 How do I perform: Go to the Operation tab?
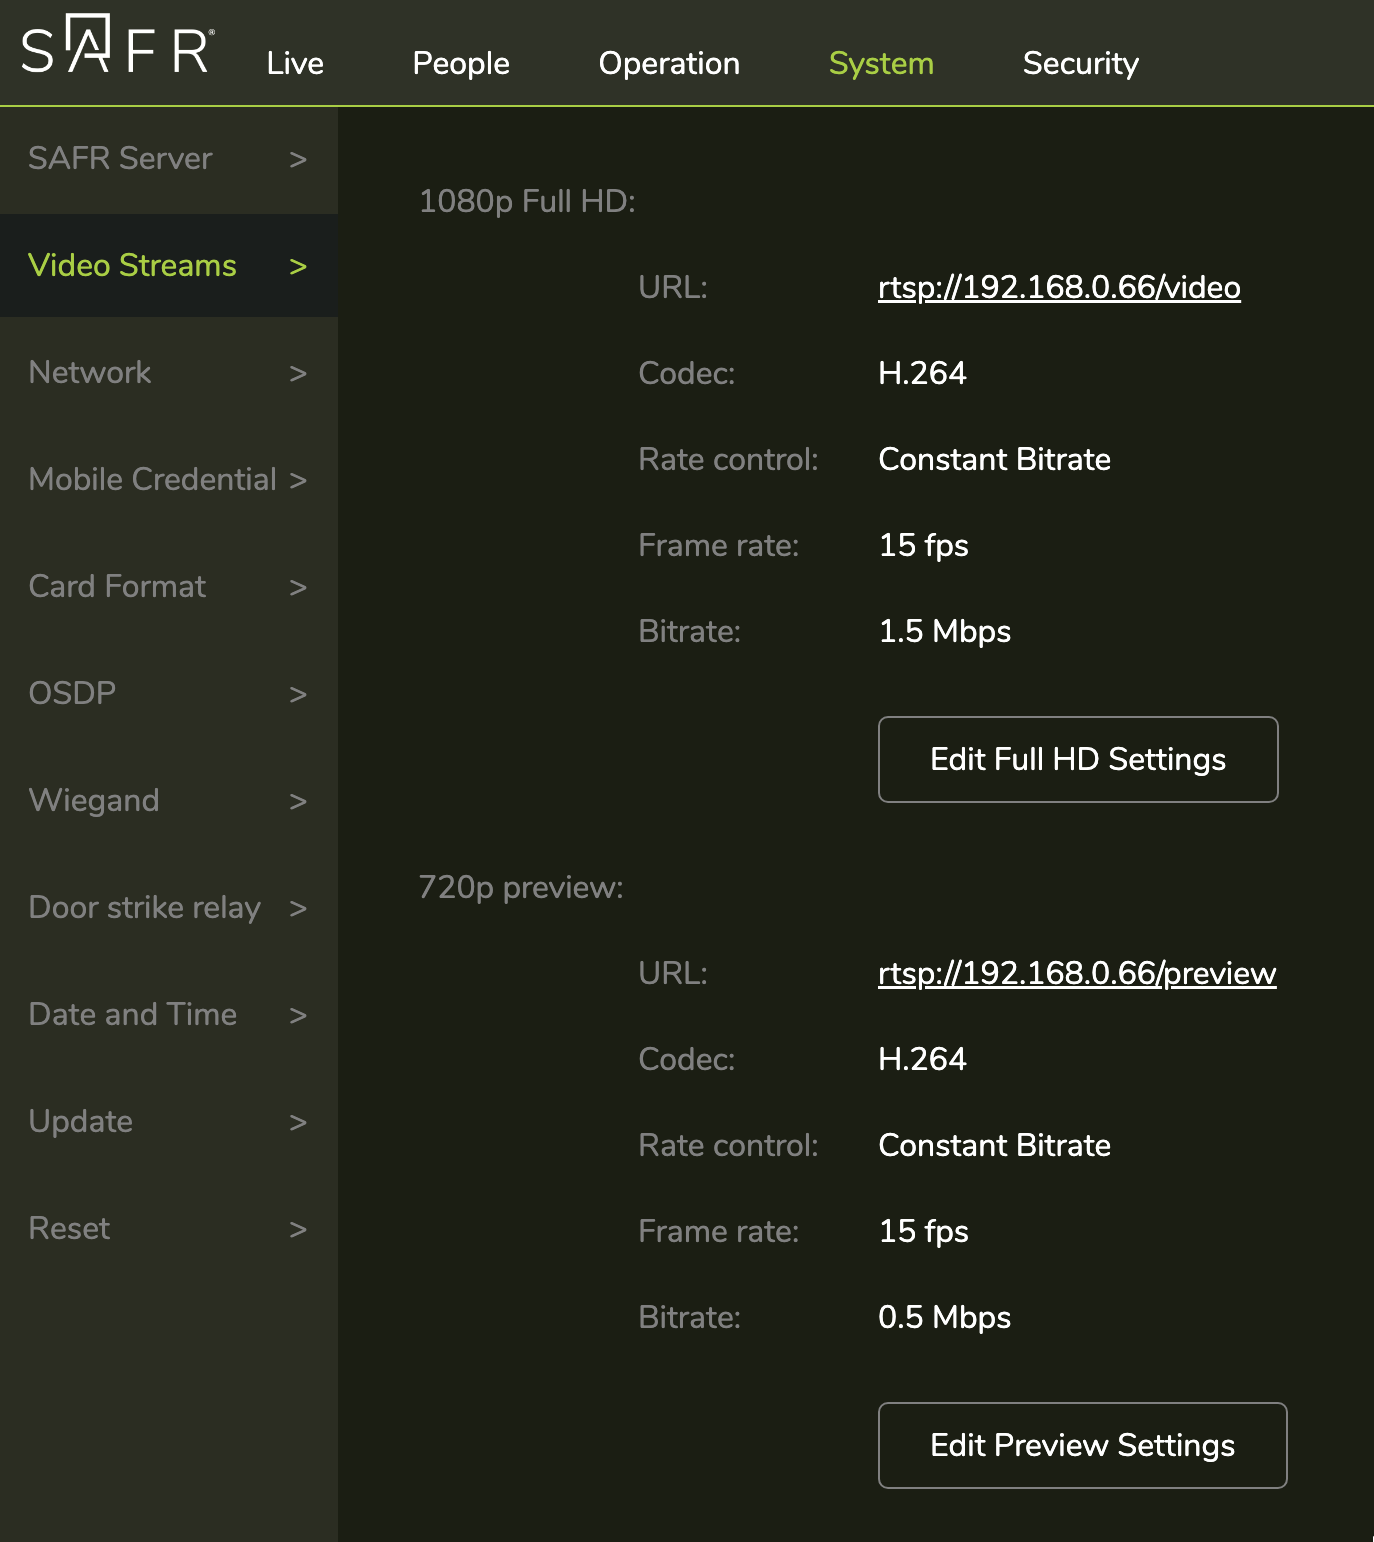tap(669, 63)
